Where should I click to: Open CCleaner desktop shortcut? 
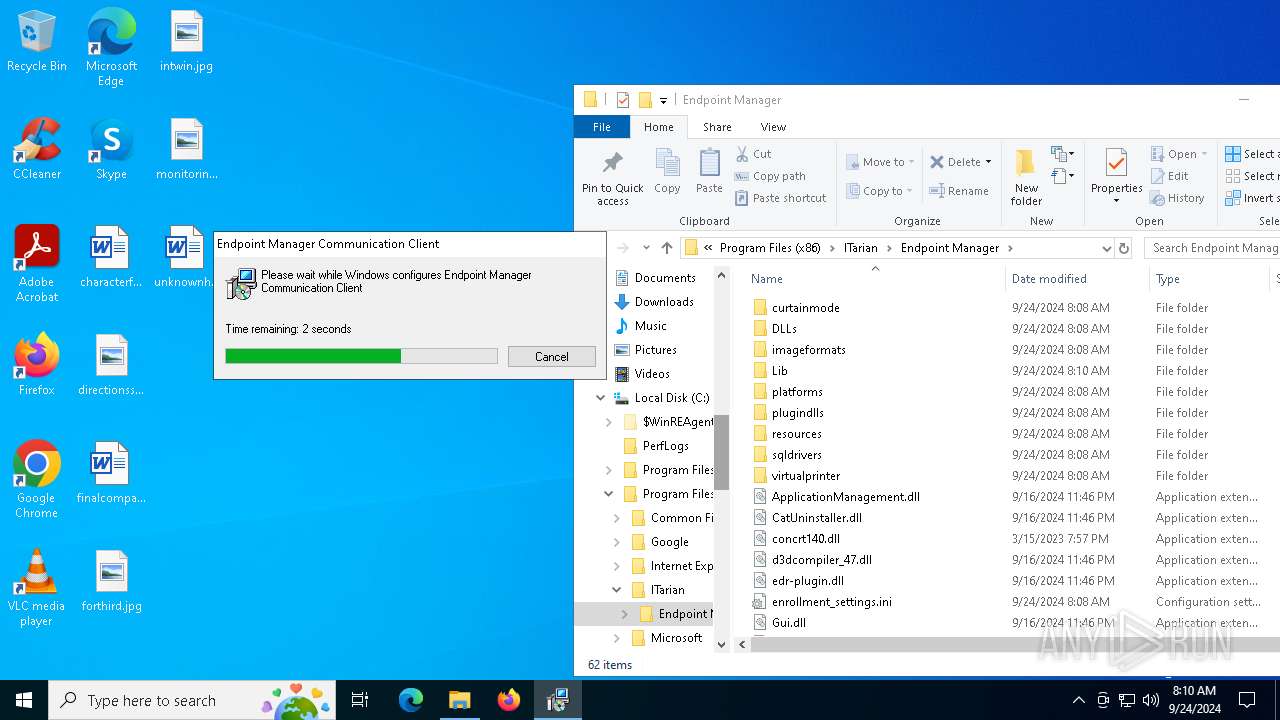click(x=37, y=149)
